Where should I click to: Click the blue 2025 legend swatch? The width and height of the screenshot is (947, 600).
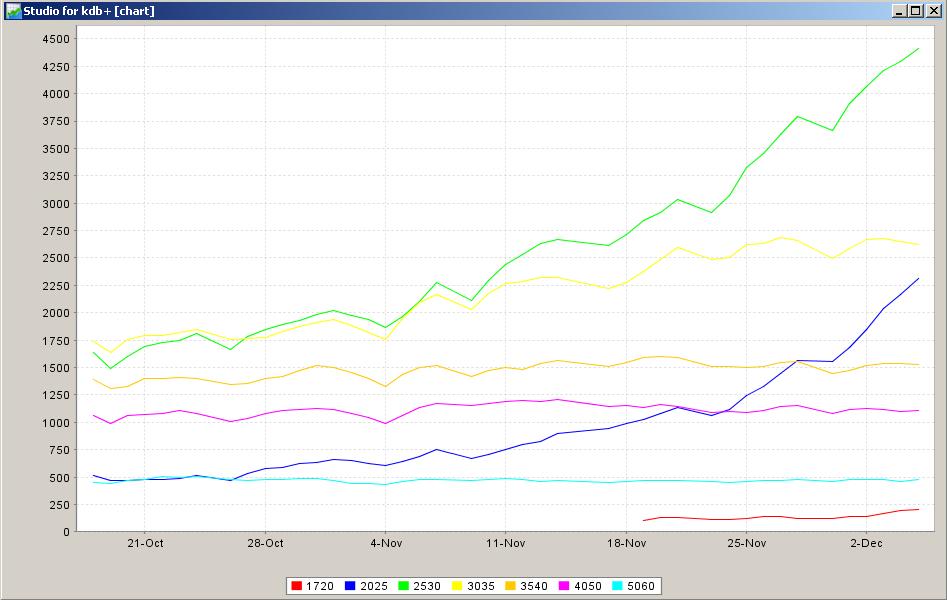(350, 585)
